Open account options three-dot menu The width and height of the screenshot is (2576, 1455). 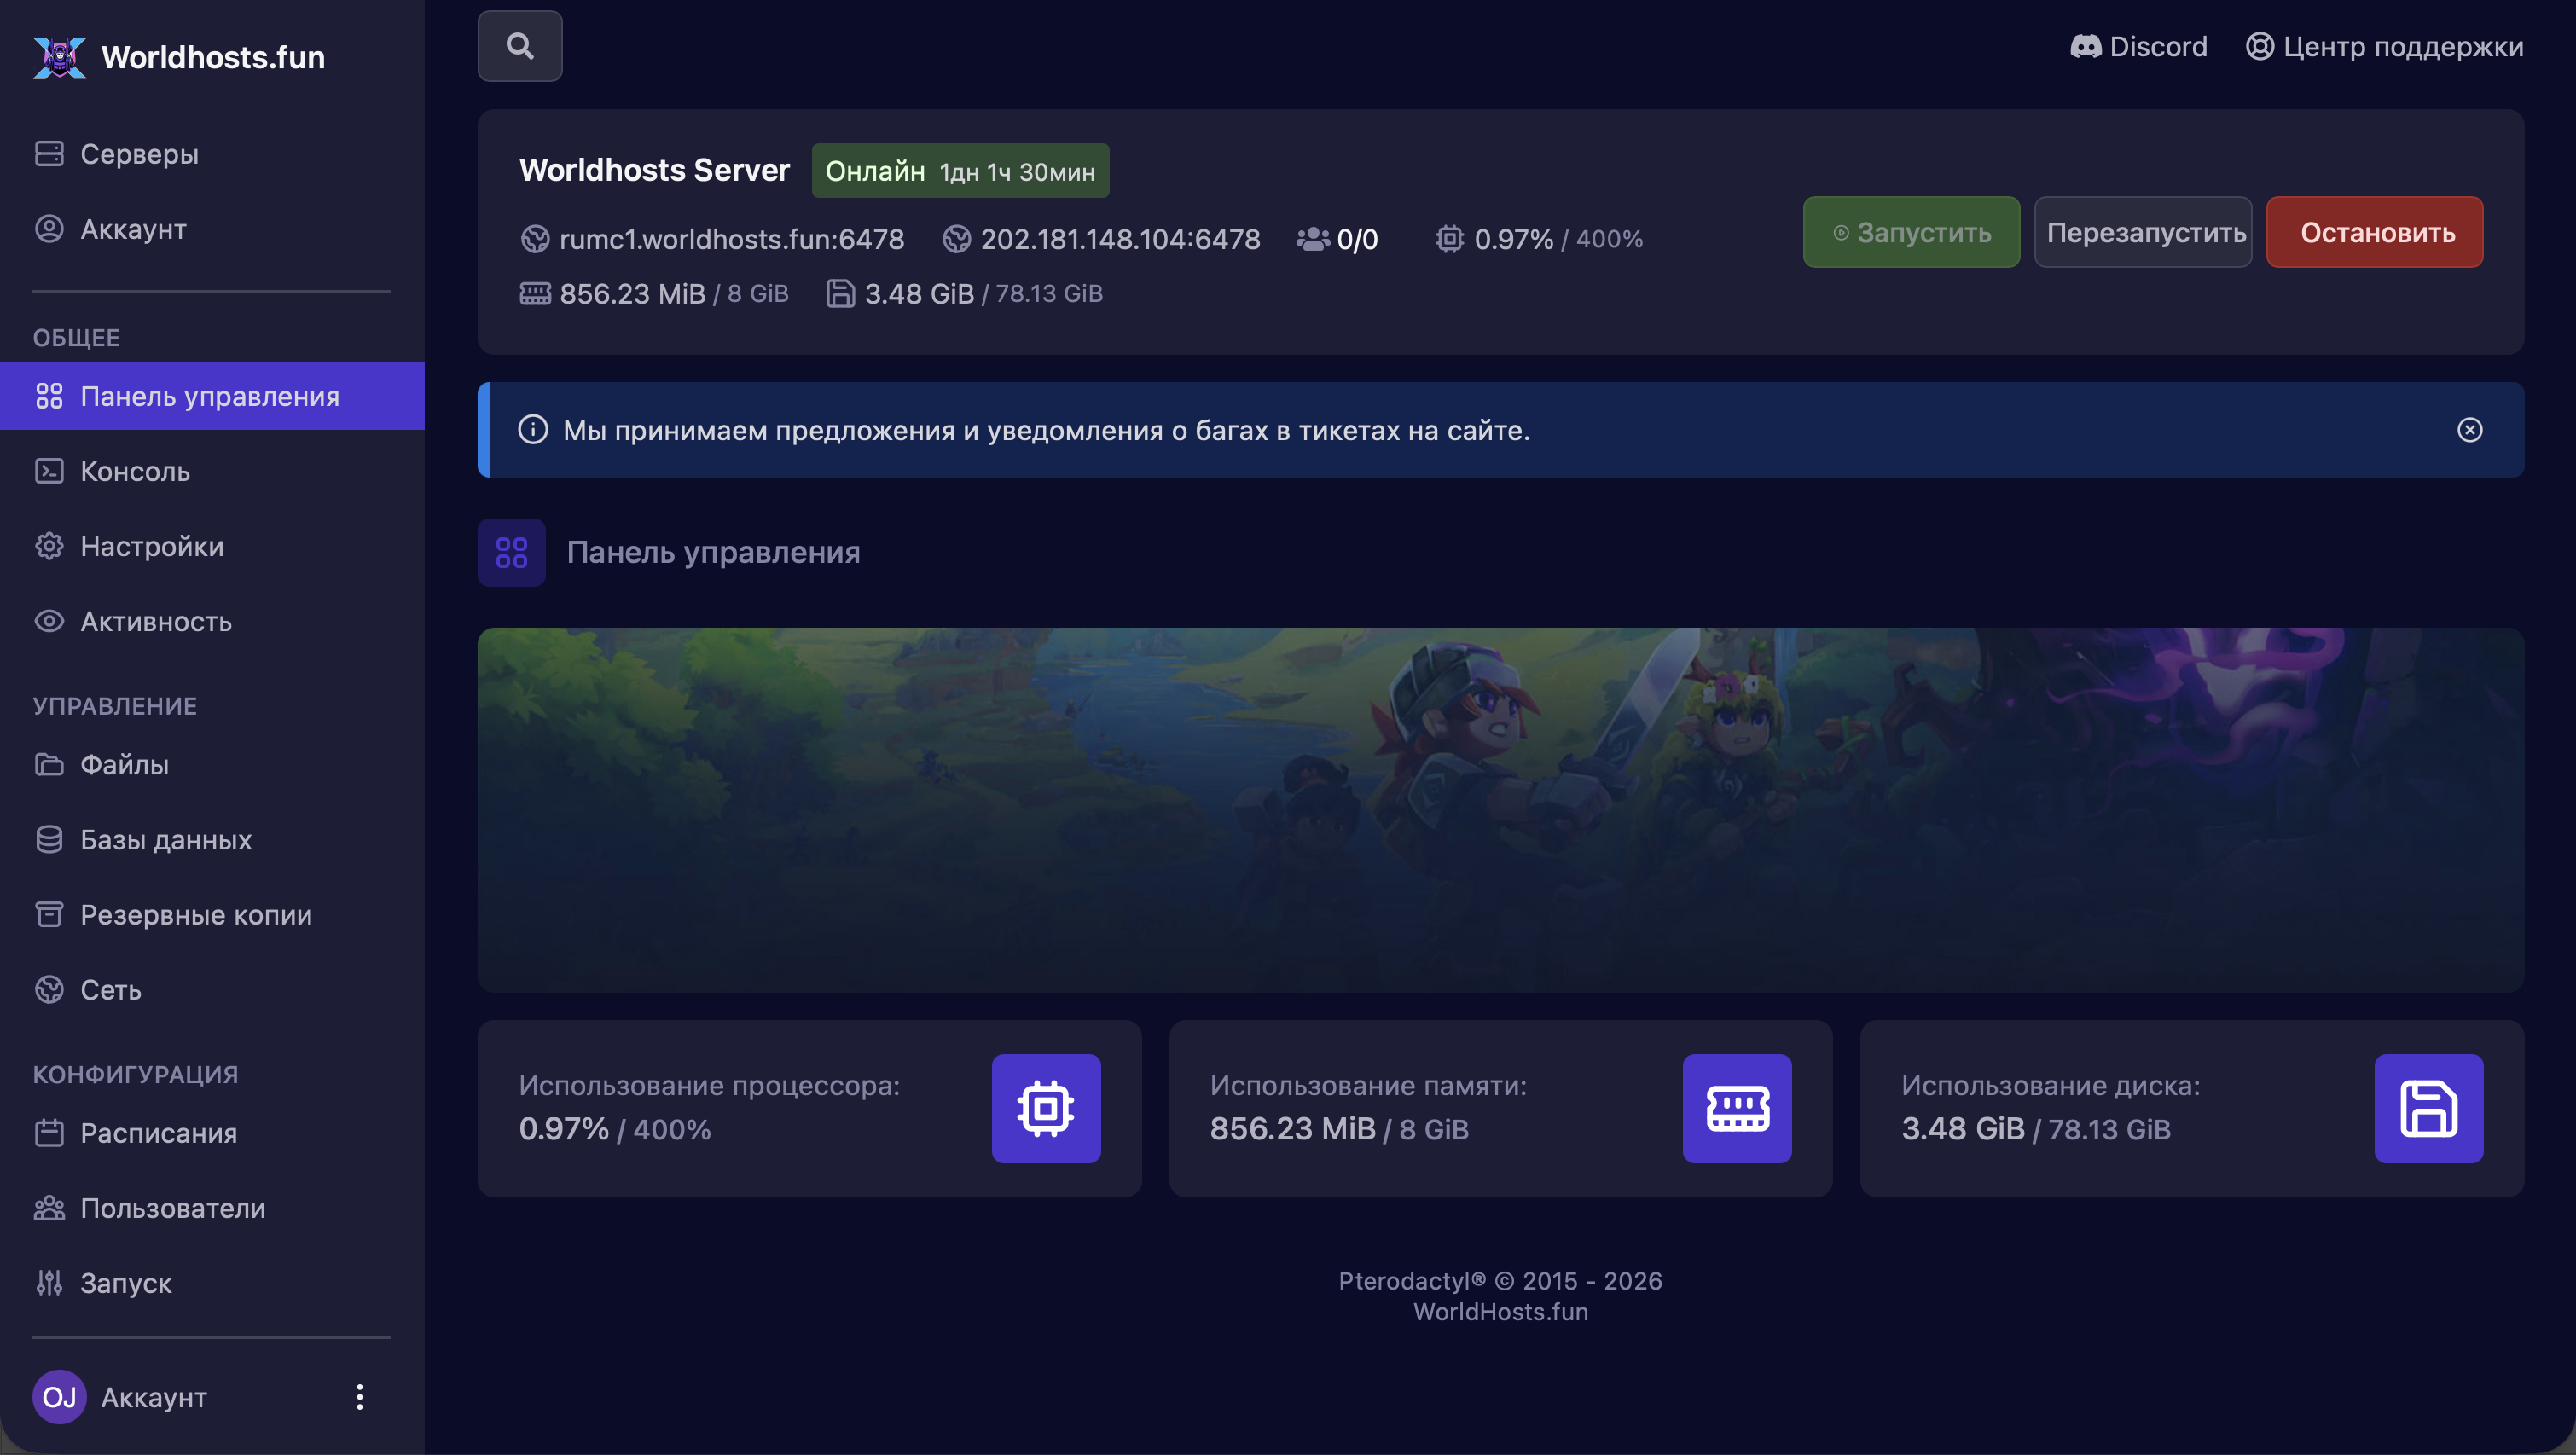pos(359,1396)
